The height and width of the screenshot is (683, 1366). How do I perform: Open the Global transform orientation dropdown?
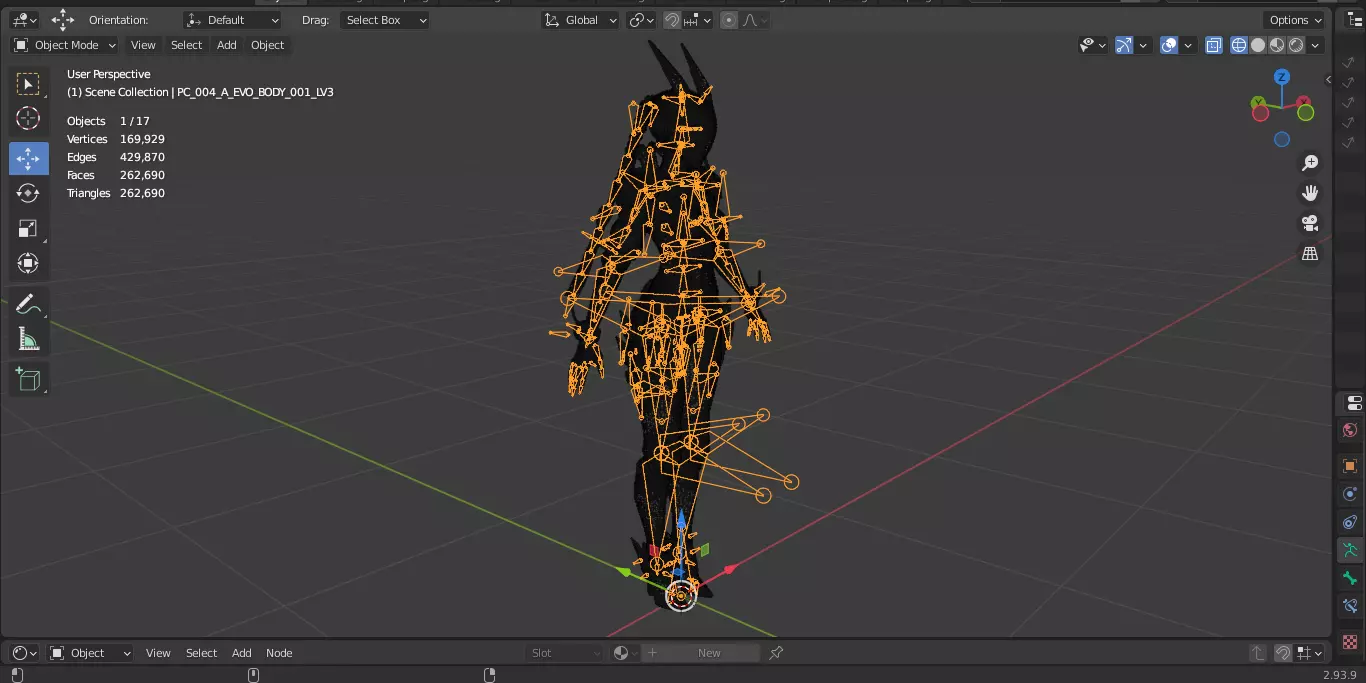(x=581, y=20)
